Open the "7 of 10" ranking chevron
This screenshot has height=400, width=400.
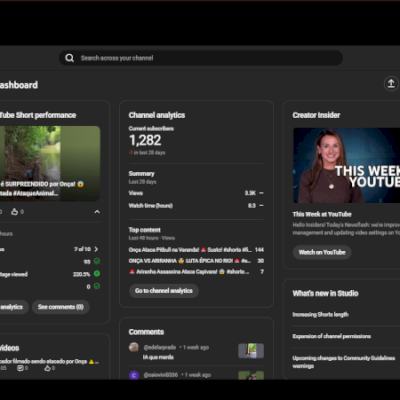point(96,249)
